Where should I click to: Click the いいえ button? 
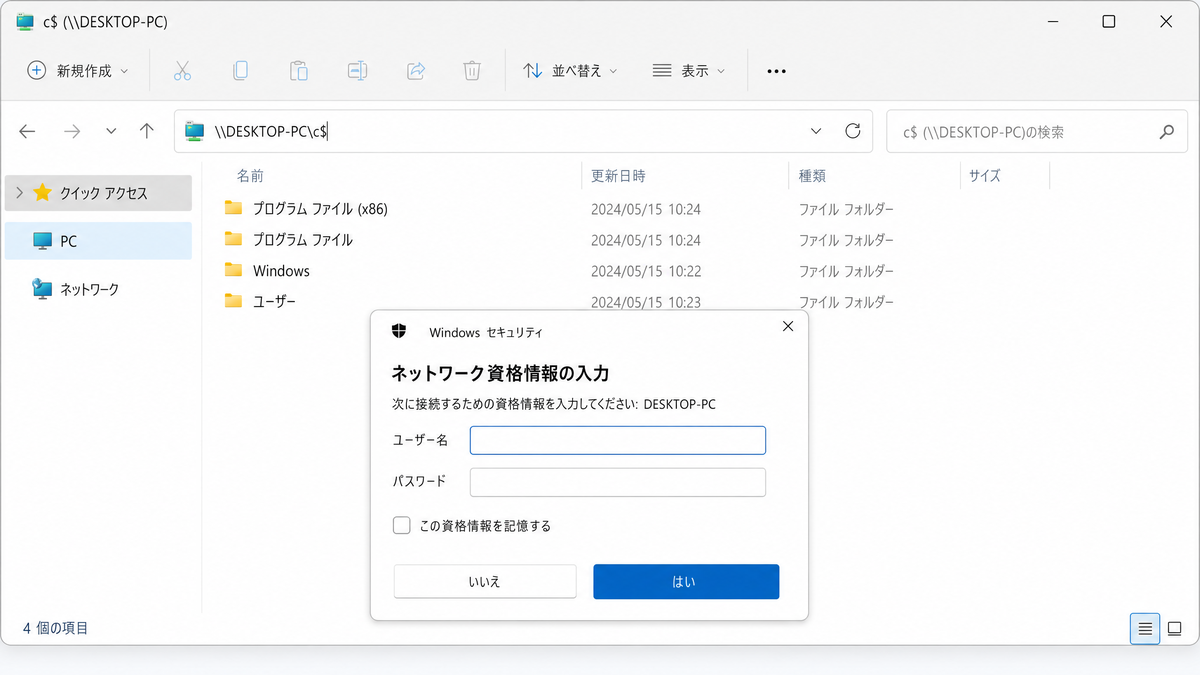pyautogui.click(x=485, y=581)
